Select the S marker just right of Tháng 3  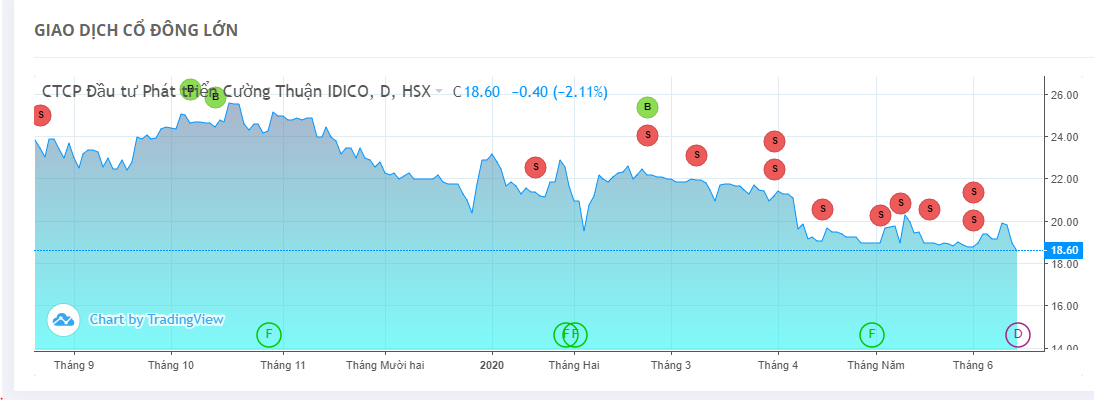click(x=696, y=155)
